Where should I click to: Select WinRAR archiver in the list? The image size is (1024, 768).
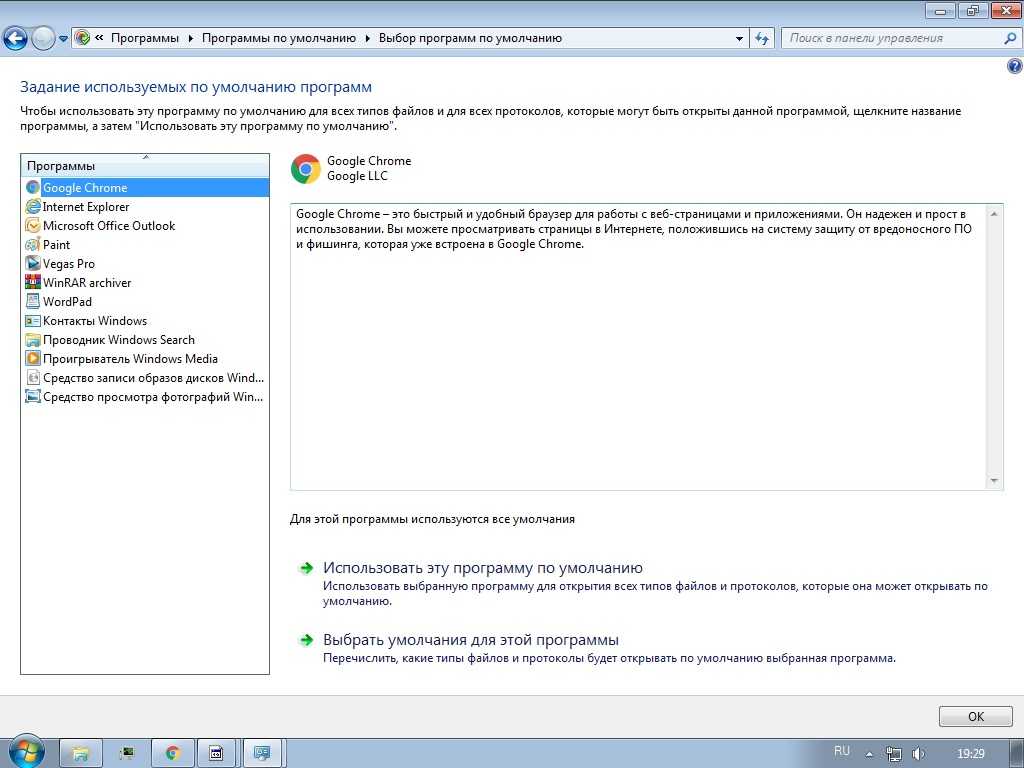[87, 283]
